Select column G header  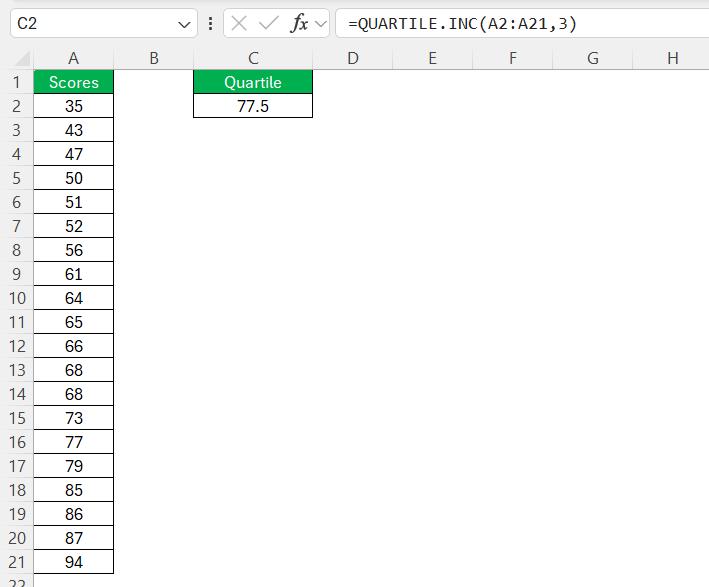pyautogui.click(x=593, y=58)
